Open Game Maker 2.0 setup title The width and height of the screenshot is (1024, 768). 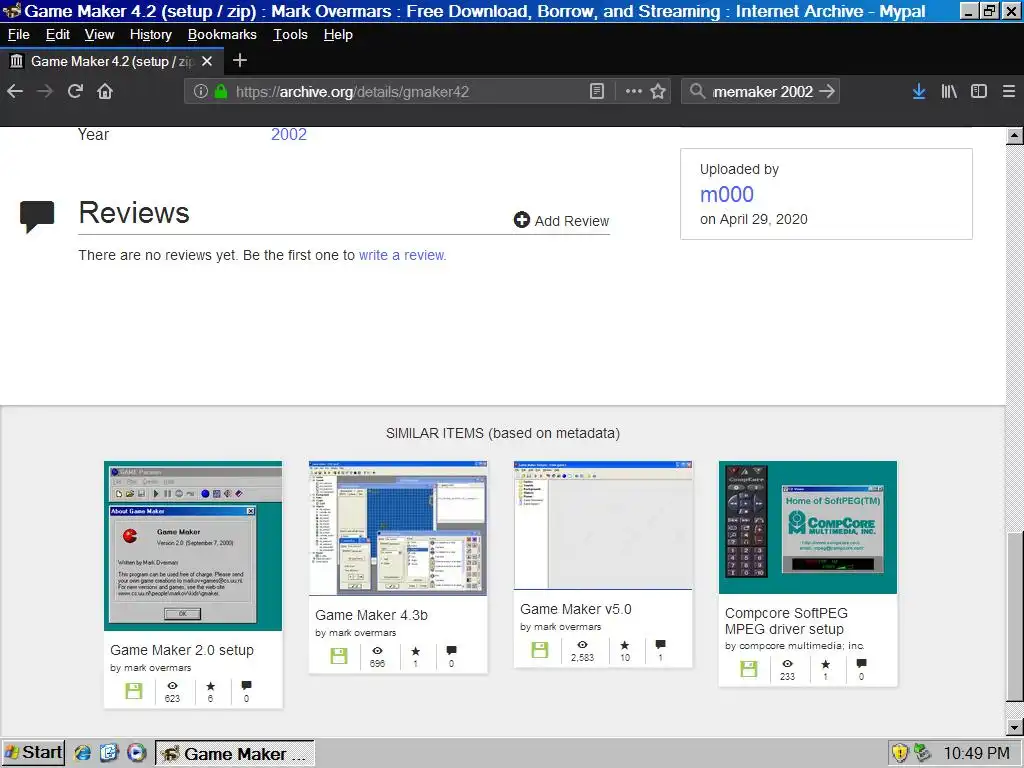click(182, 650)
